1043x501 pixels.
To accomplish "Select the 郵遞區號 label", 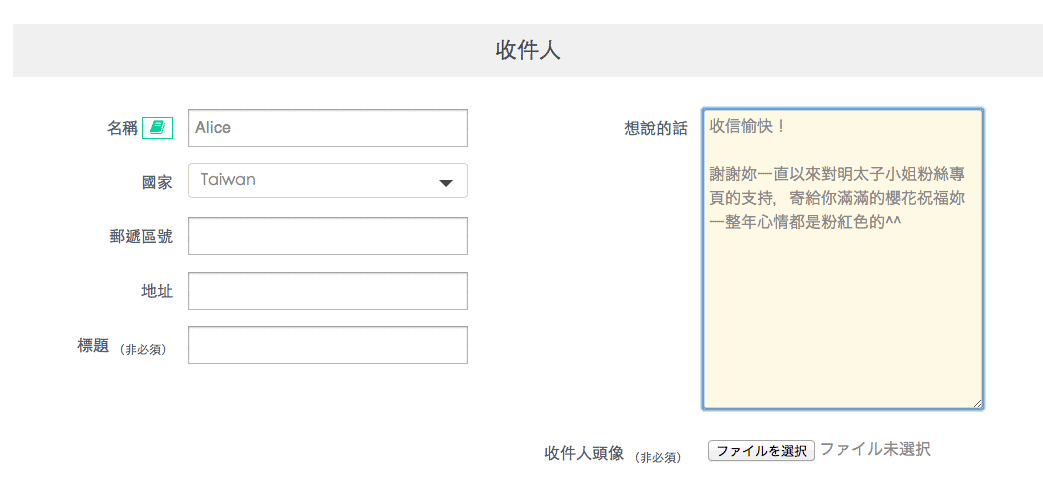I will [141, 237].
